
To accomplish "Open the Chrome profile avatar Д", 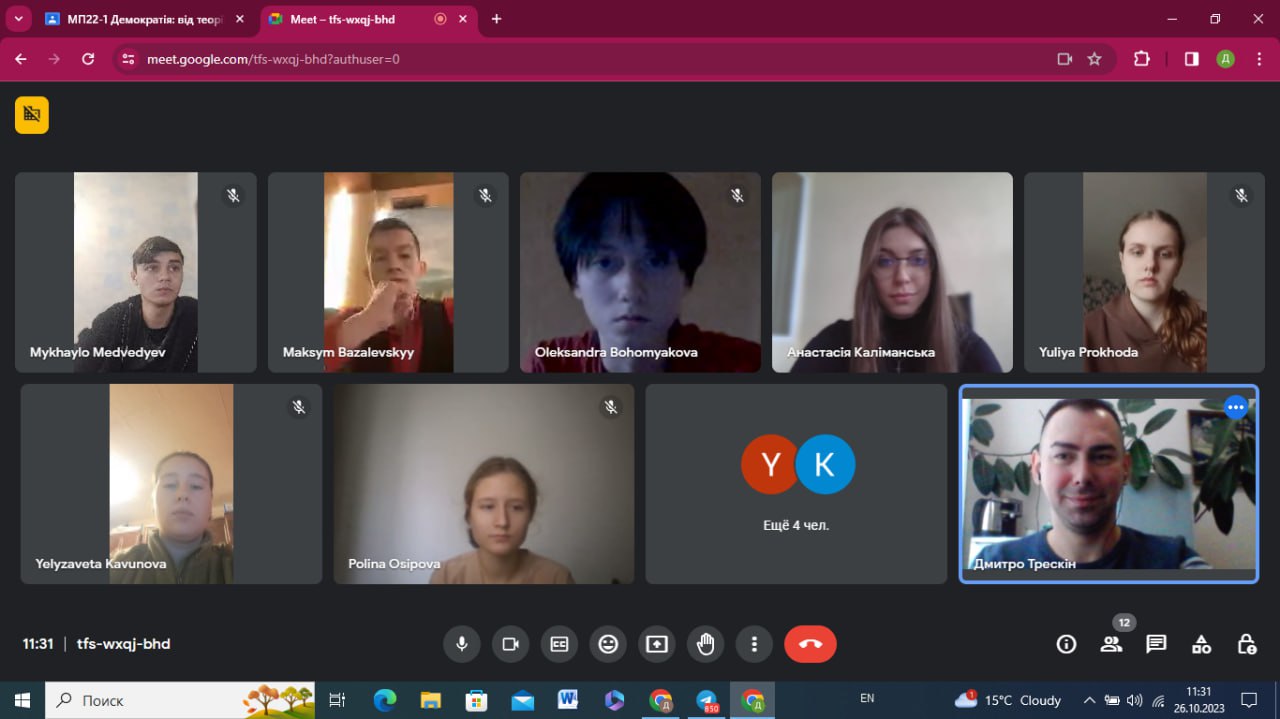I will pyautogui.click(x=1225, y=59).
